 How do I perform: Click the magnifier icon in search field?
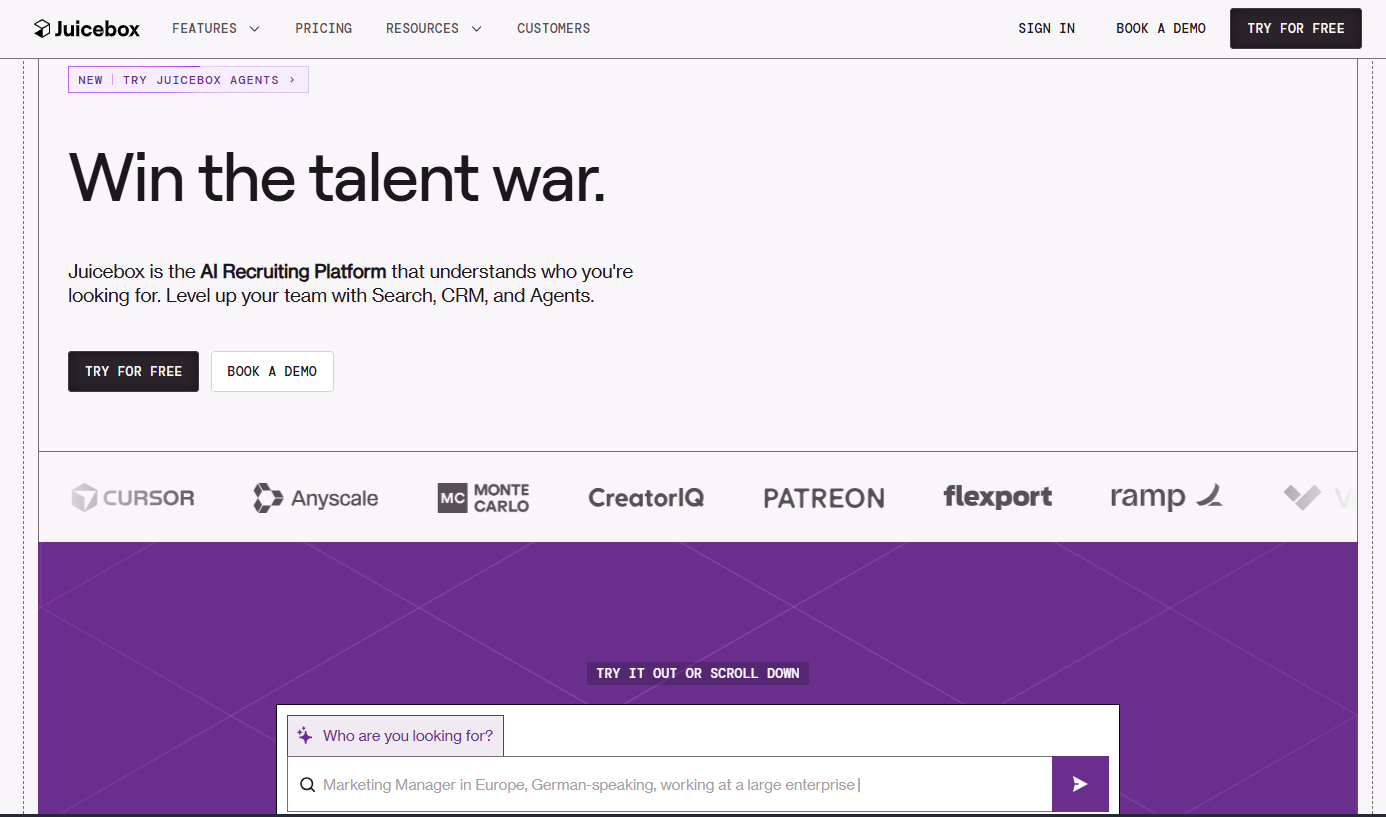(x=307, y=785)
